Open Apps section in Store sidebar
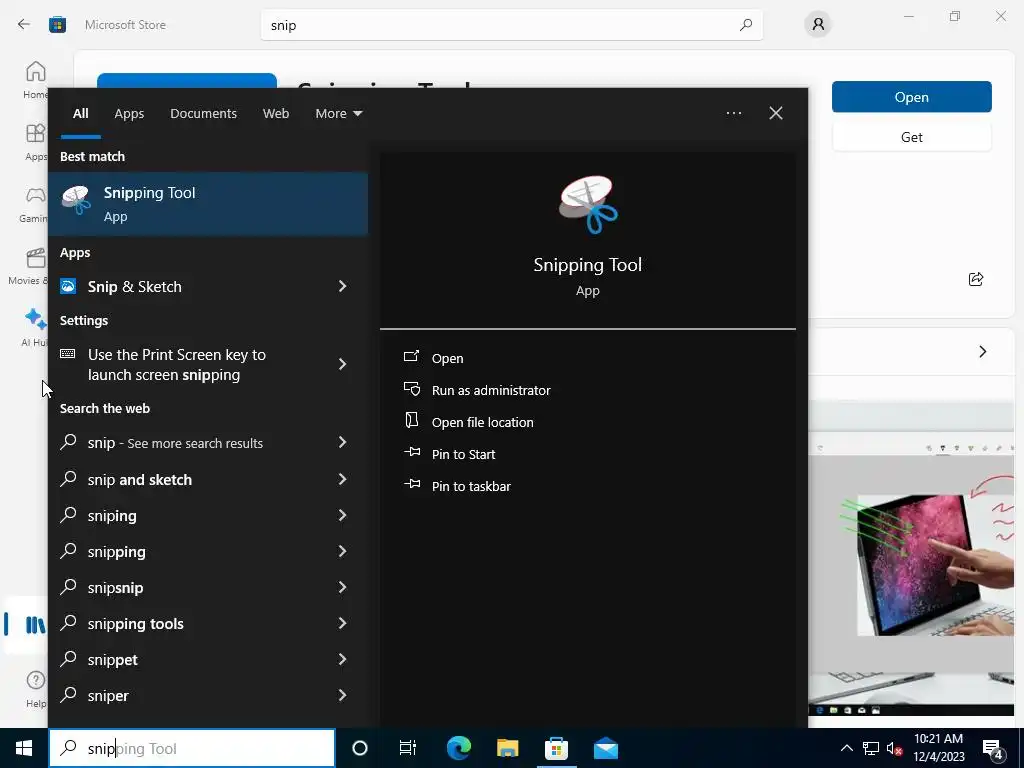This screenshot has width=1024, height=768. coord(35,142)
